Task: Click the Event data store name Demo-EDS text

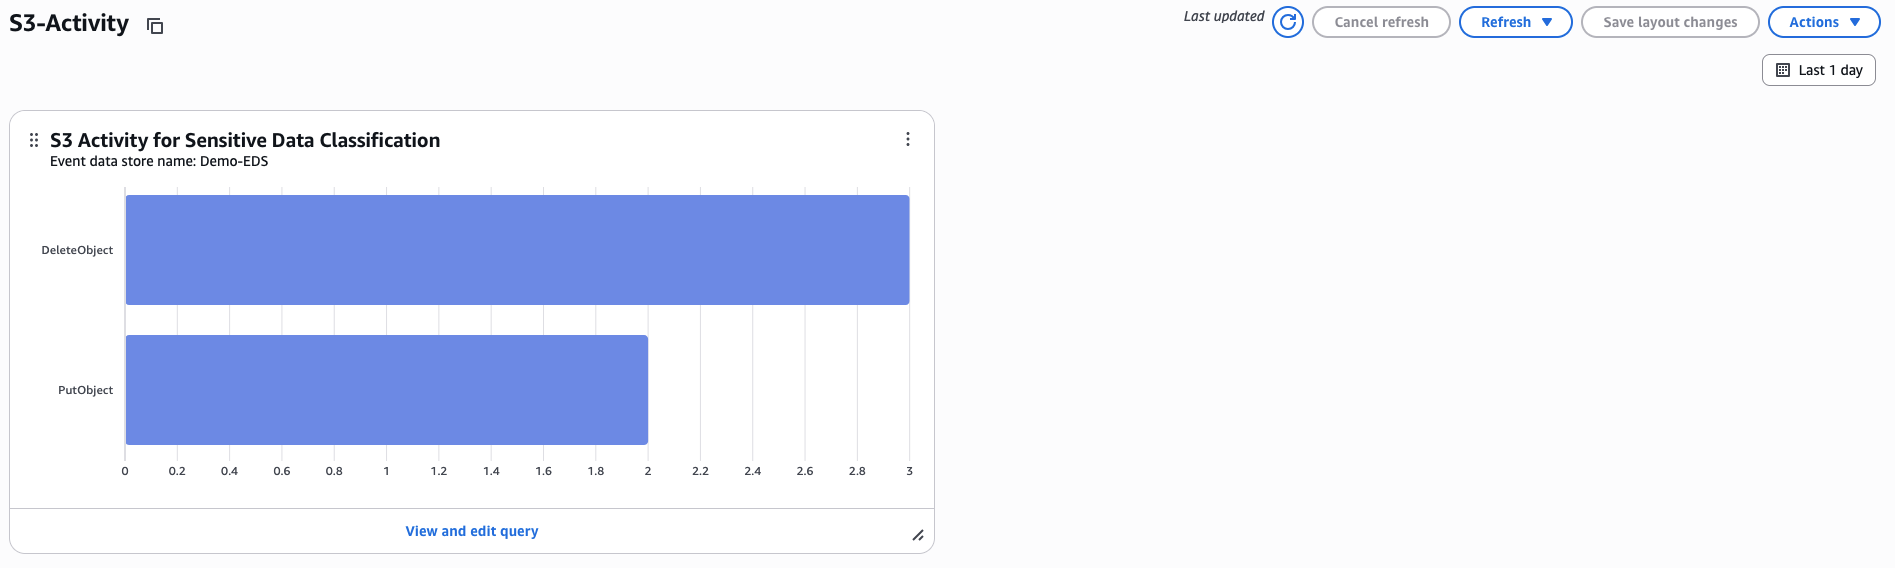Action: pos(159,161)
